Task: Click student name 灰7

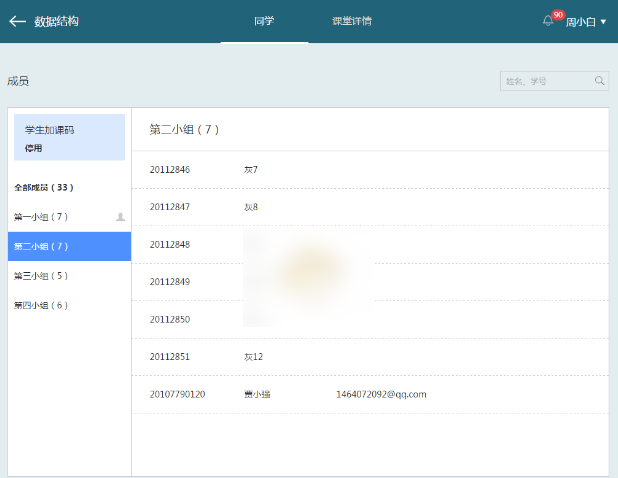Action: click(x=251, y=169)
